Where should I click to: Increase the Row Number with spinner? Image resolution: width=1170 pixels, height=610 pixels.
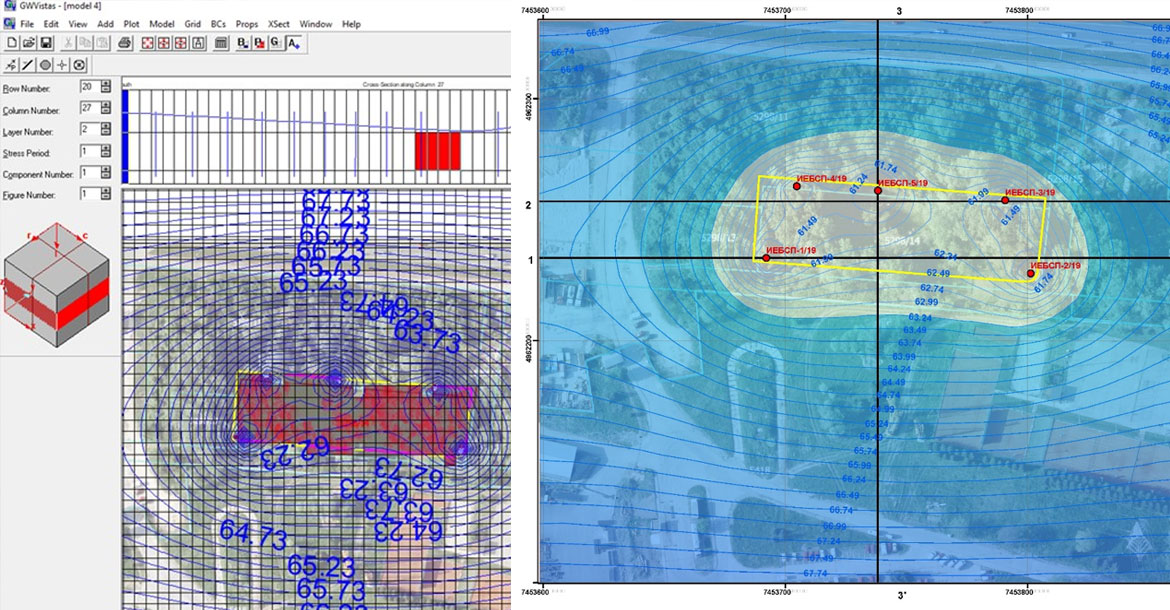click(106, 84)
